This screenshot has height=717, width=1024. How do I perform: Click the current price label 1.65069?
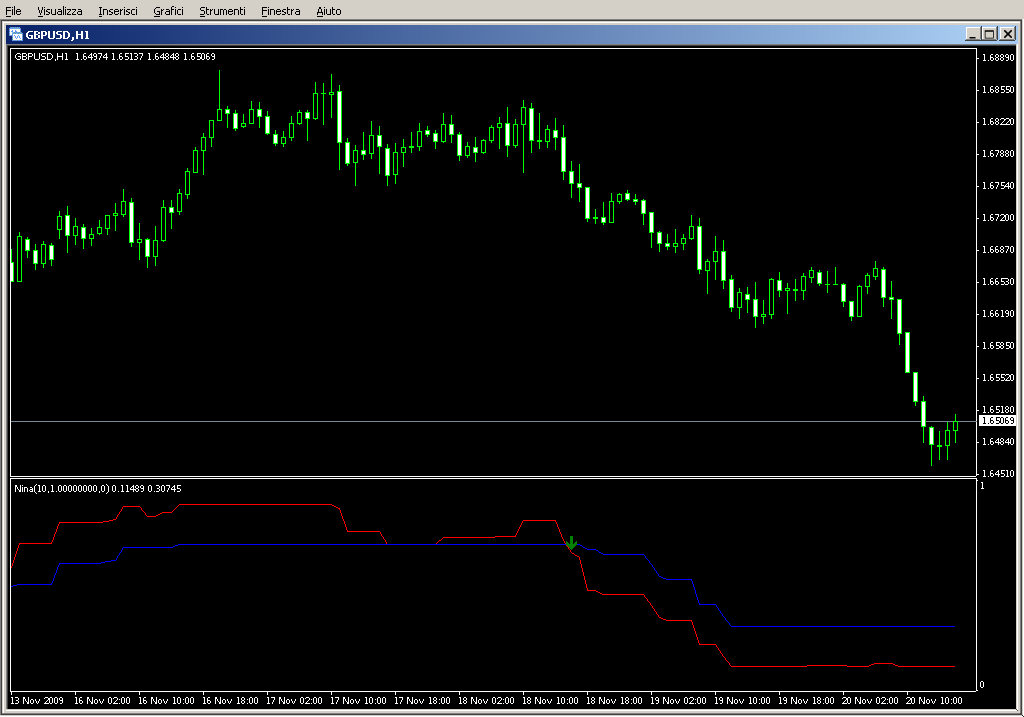click(x=997, y=422)
